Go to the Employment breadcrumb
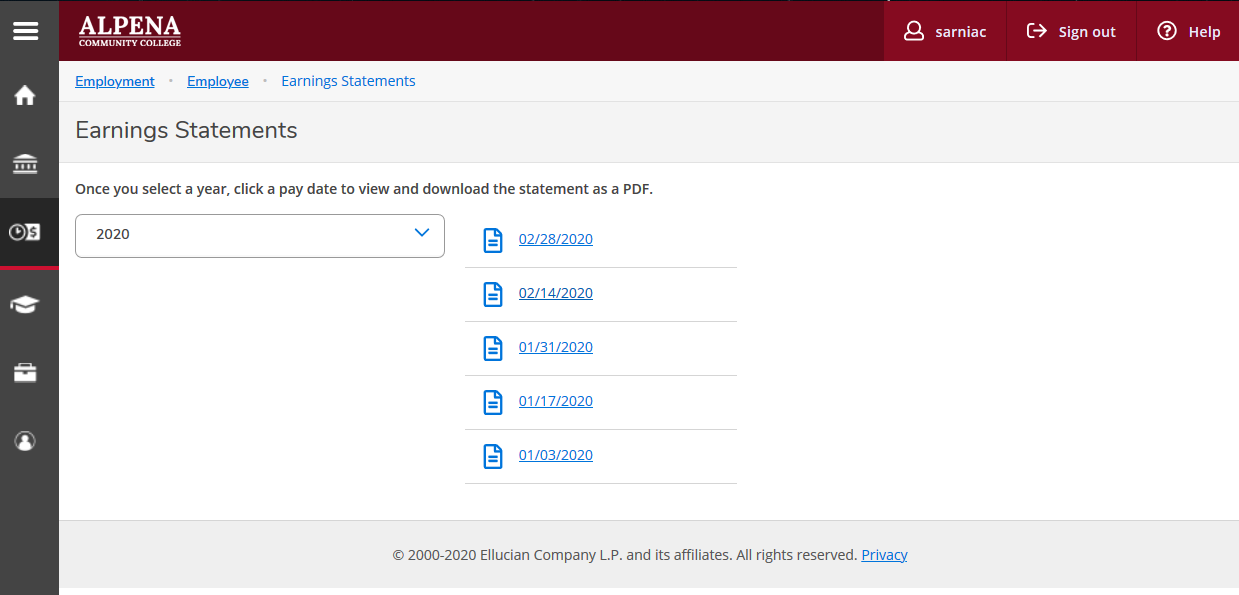The height and width of the screenshot is (595, 1239). tap(115, 81)
